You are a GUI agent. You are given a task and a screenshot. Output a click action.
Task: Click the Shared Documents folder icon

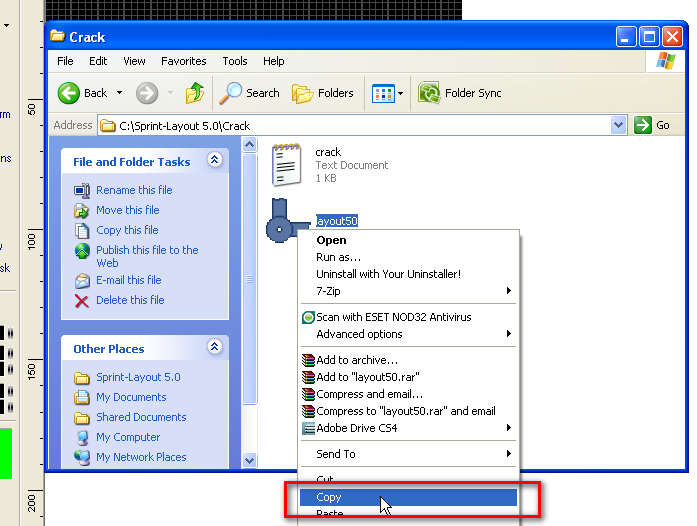[x=82, y=418]
